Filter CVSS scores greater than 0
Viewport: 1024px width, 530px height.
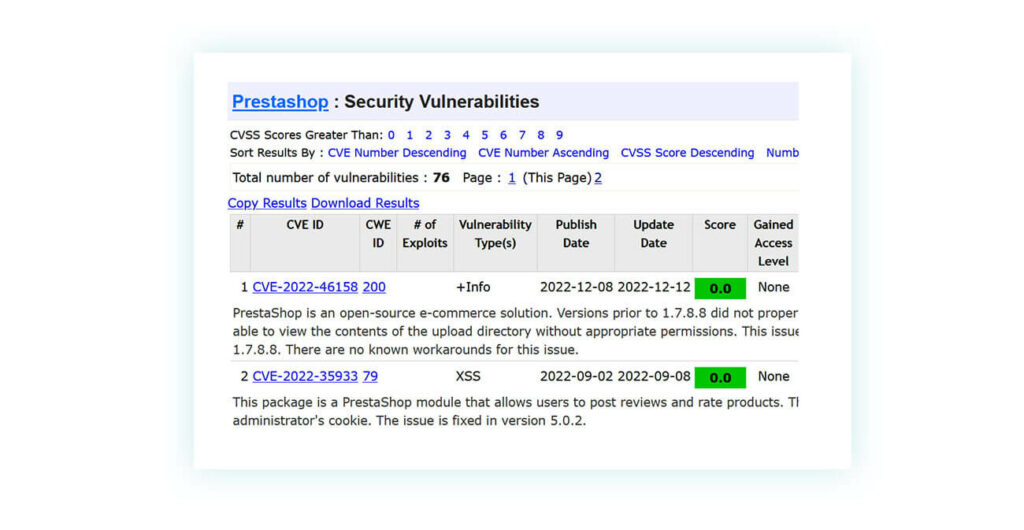391,135
